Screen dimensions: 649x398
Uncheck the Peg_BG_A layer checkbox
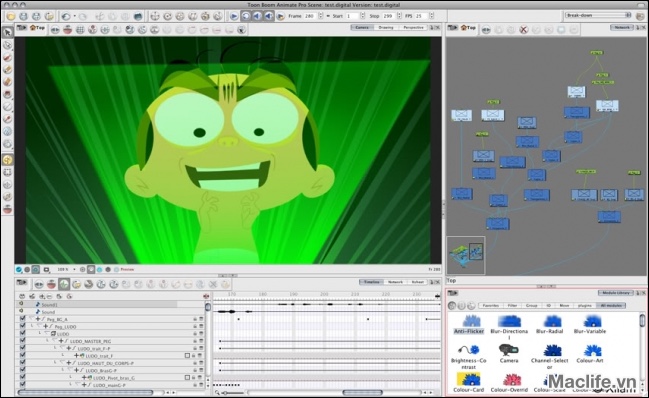(22, 319)
